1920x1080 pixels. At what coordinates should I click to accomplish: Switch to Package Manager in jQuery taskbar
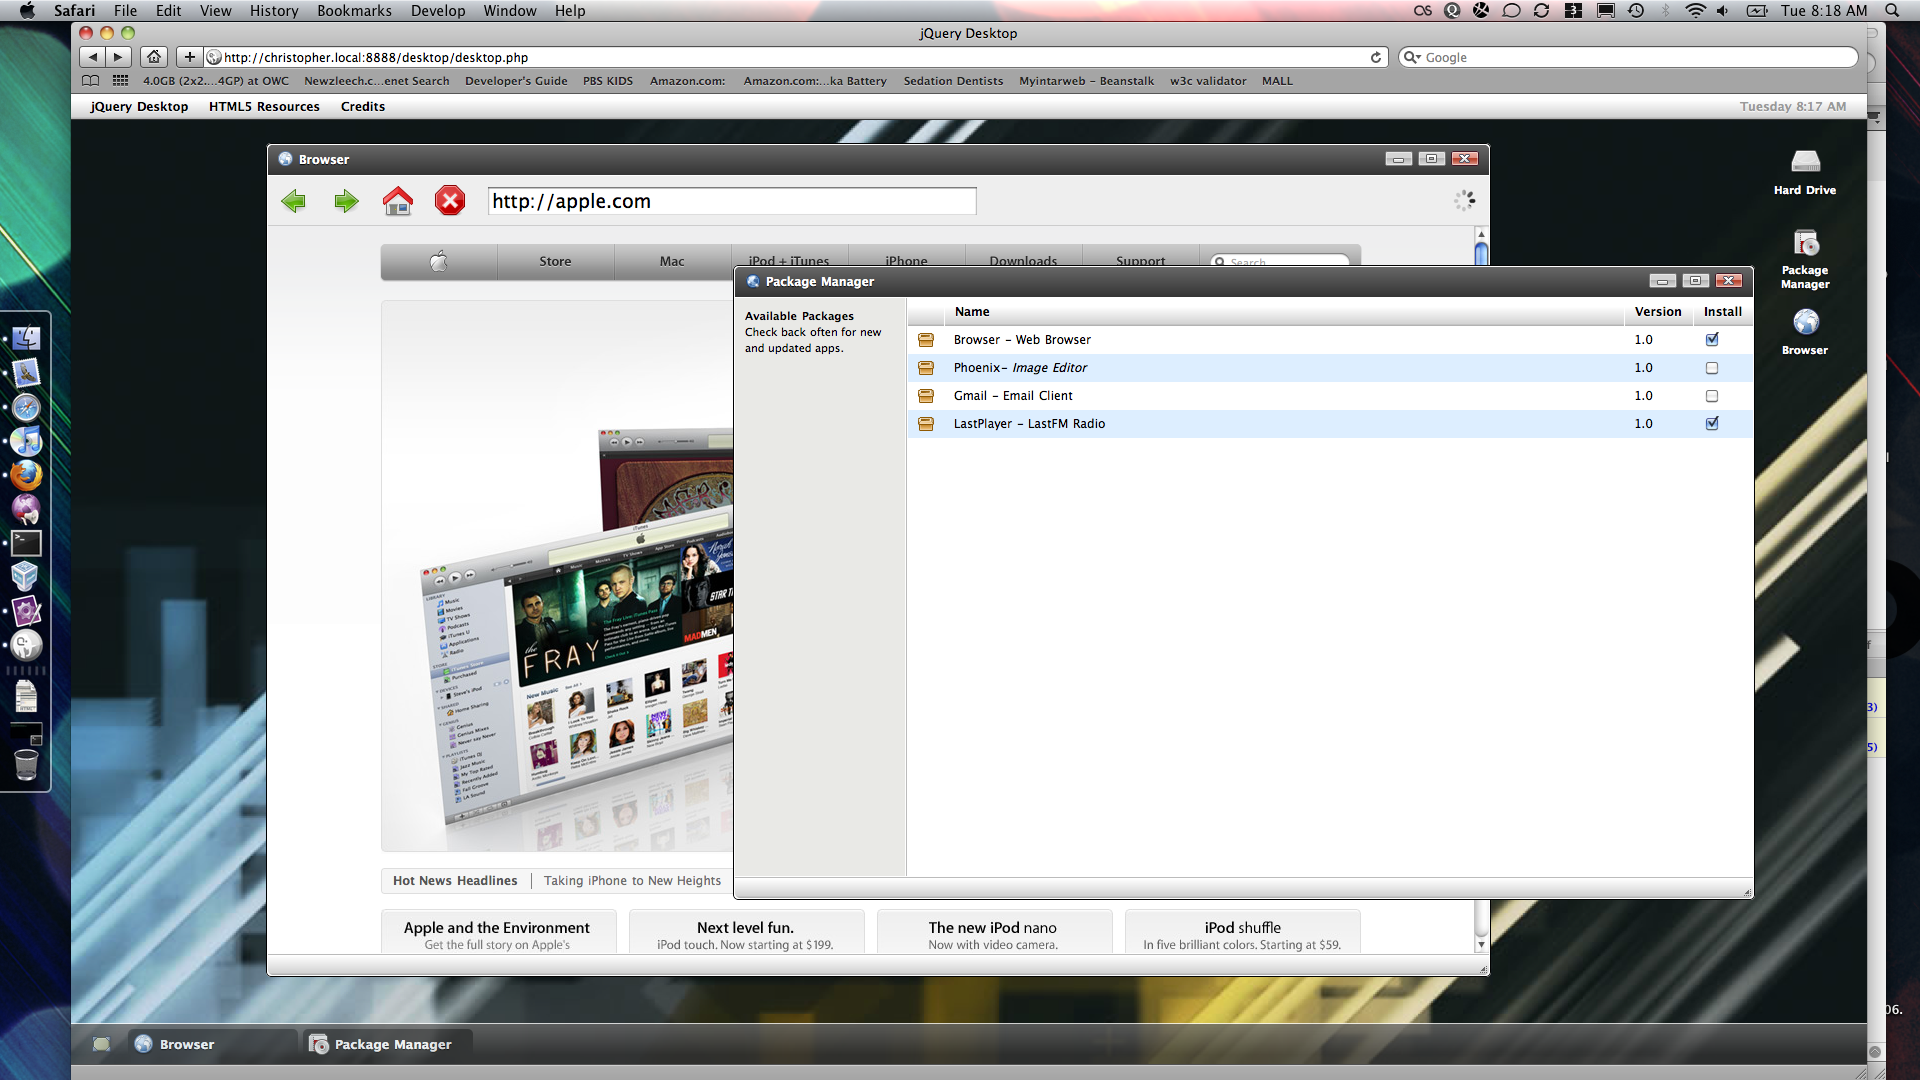(388, 1044)
